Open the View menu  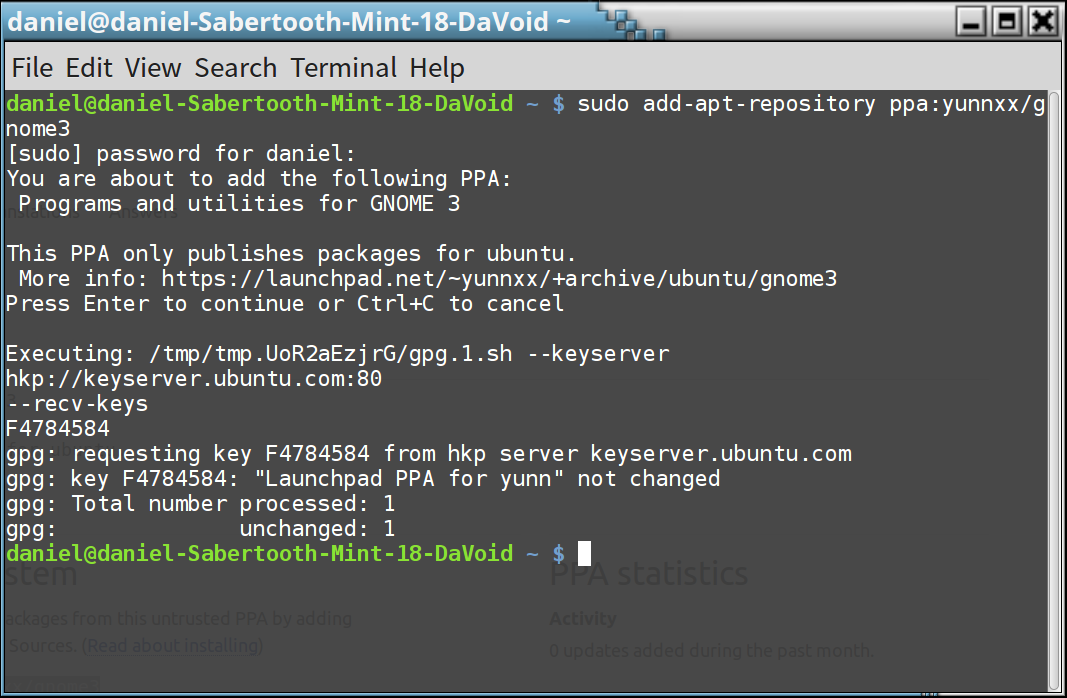[x=152, y=68]
